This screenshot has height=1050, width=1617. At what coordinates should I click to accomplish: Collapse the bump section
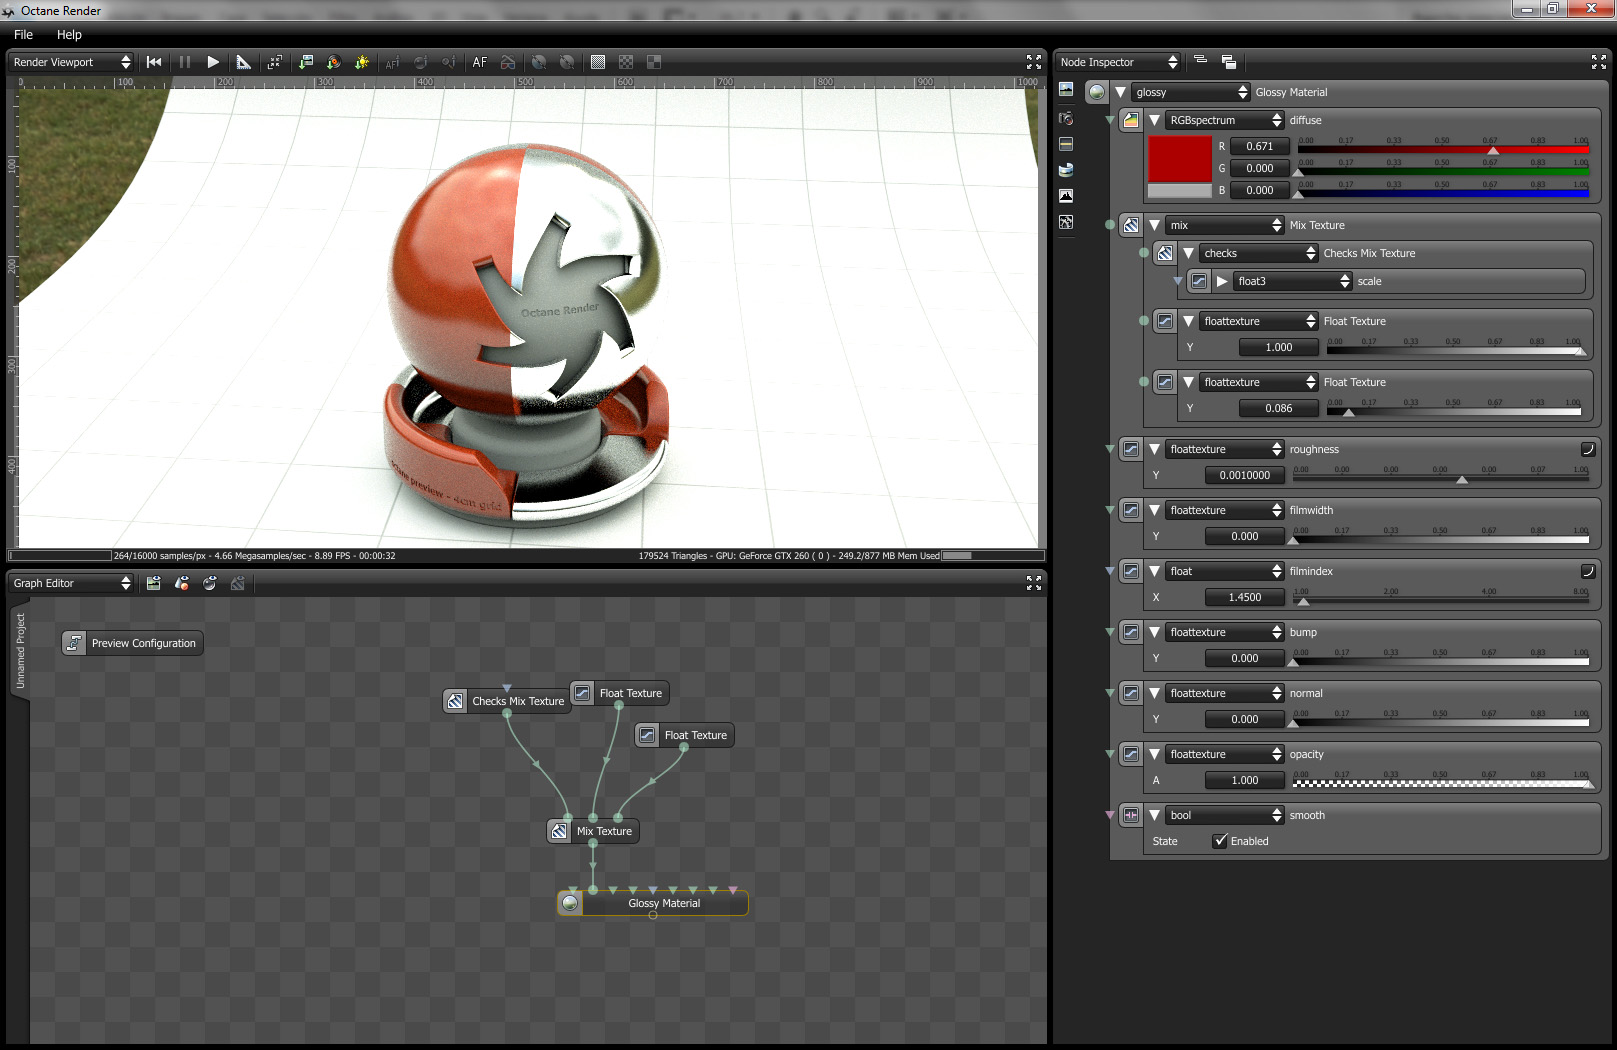tap(1154, 632)
